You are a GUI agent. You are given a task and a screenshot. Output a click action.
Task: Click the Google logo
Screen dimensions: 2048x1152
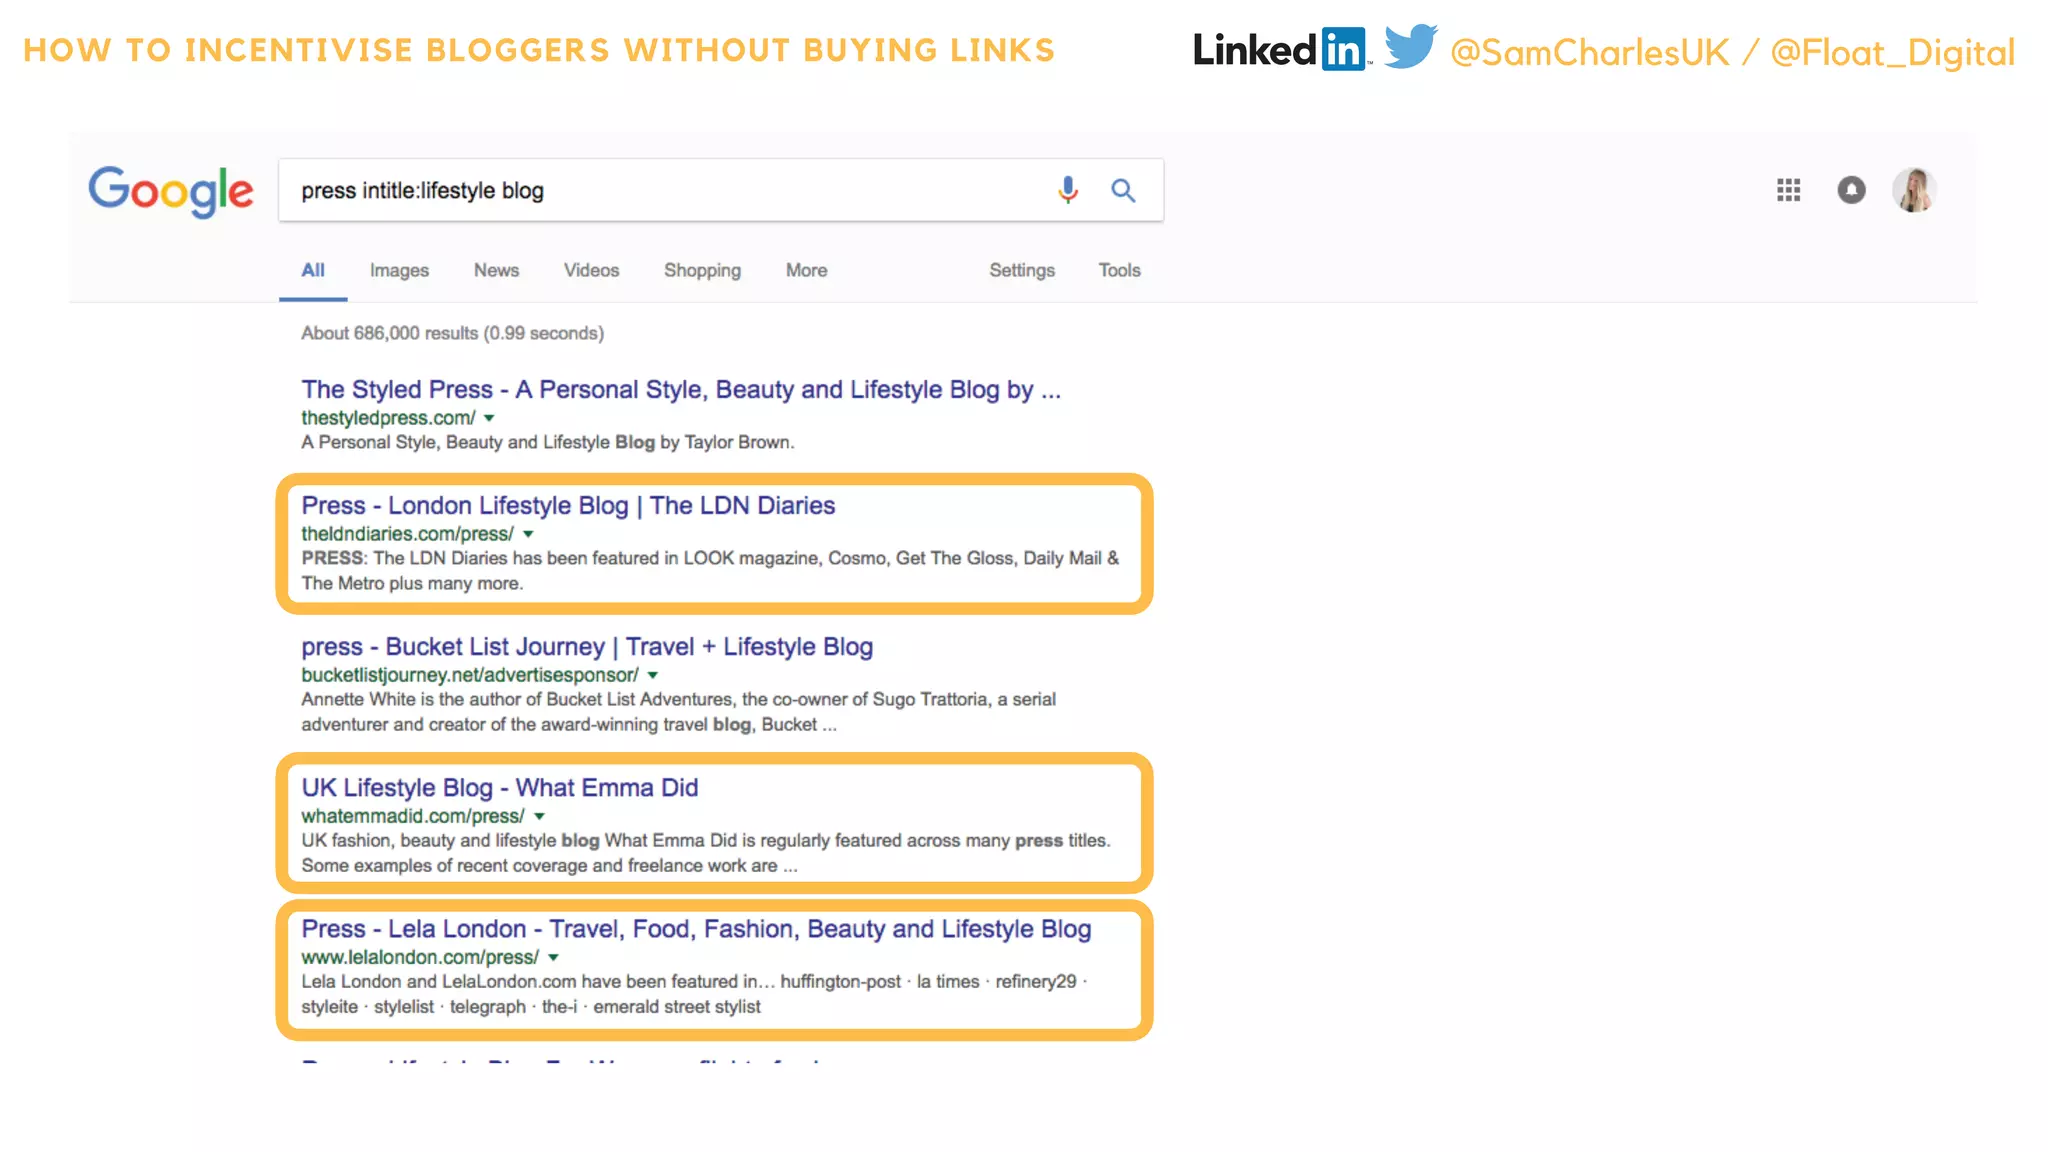click(x=171, y=191)
